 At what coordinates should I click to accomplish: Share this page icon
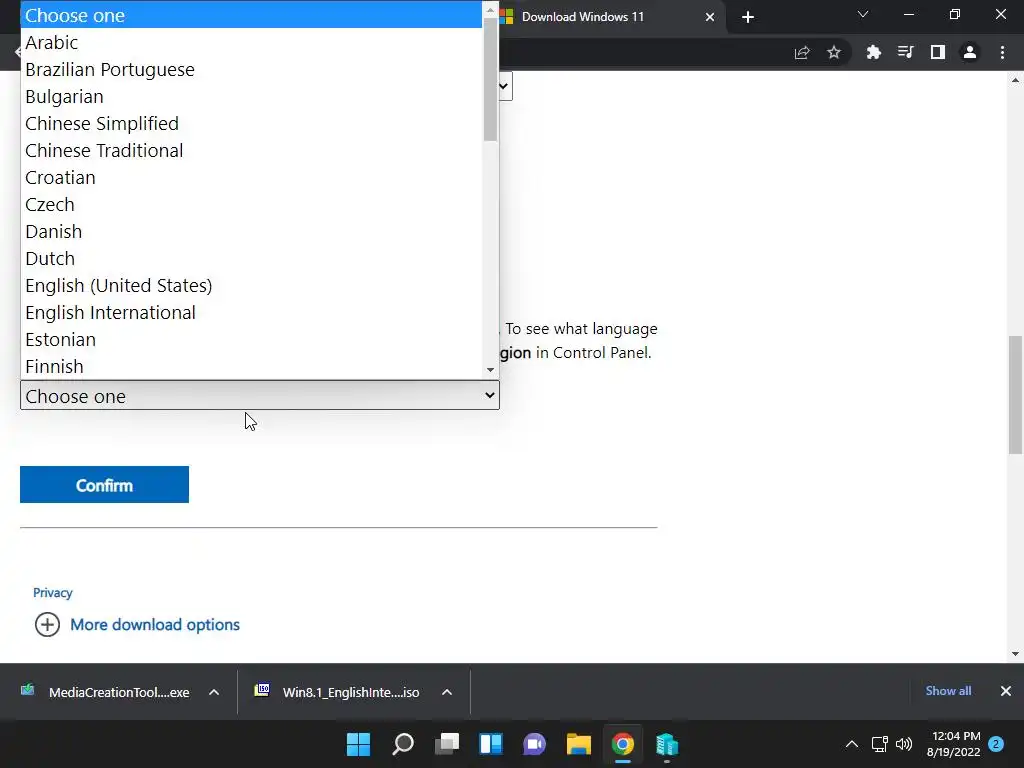tap(802, 52)
